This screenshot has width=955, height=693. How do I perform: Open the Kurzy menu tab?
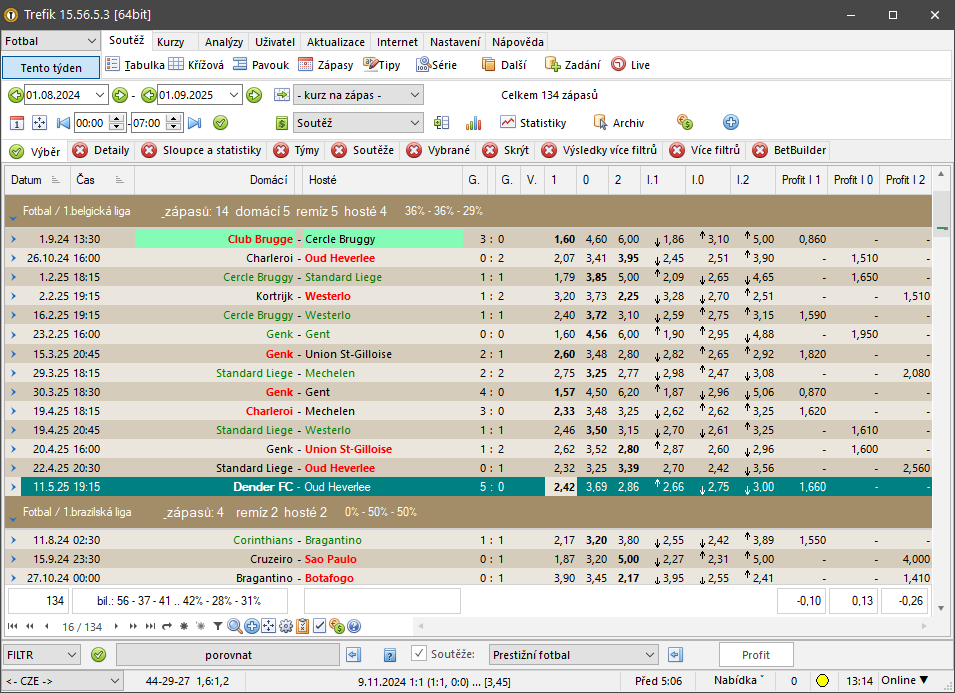[x=171, y=42]
